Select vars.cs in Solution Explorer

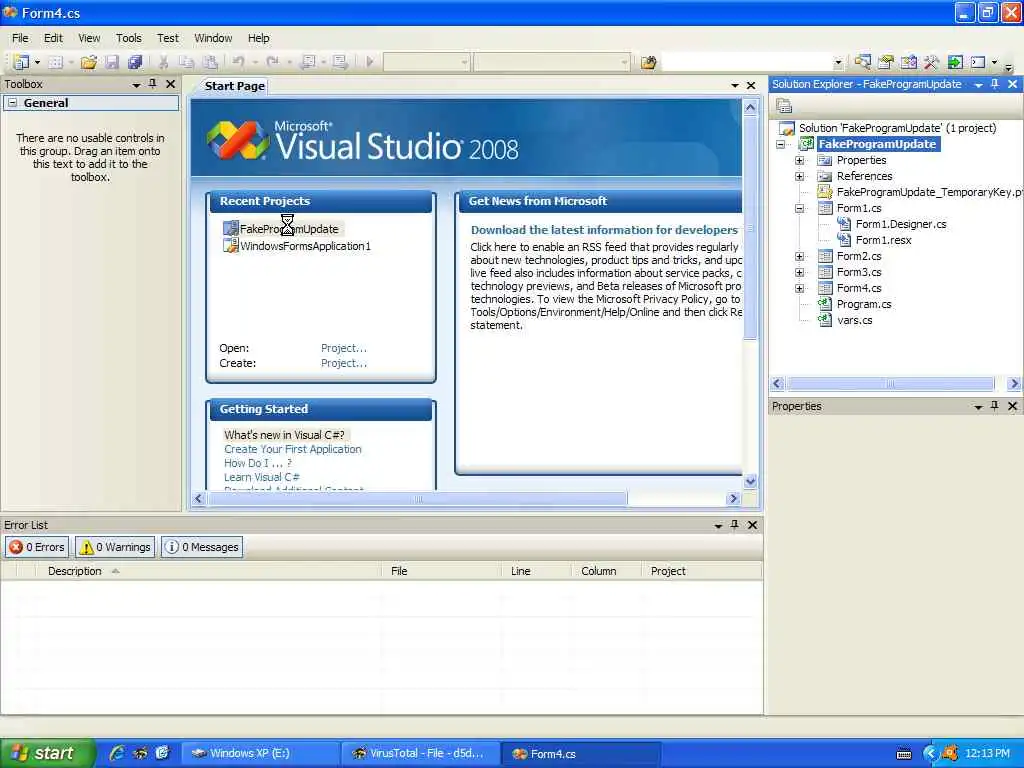pyautogui.click(x=854, y=320)
